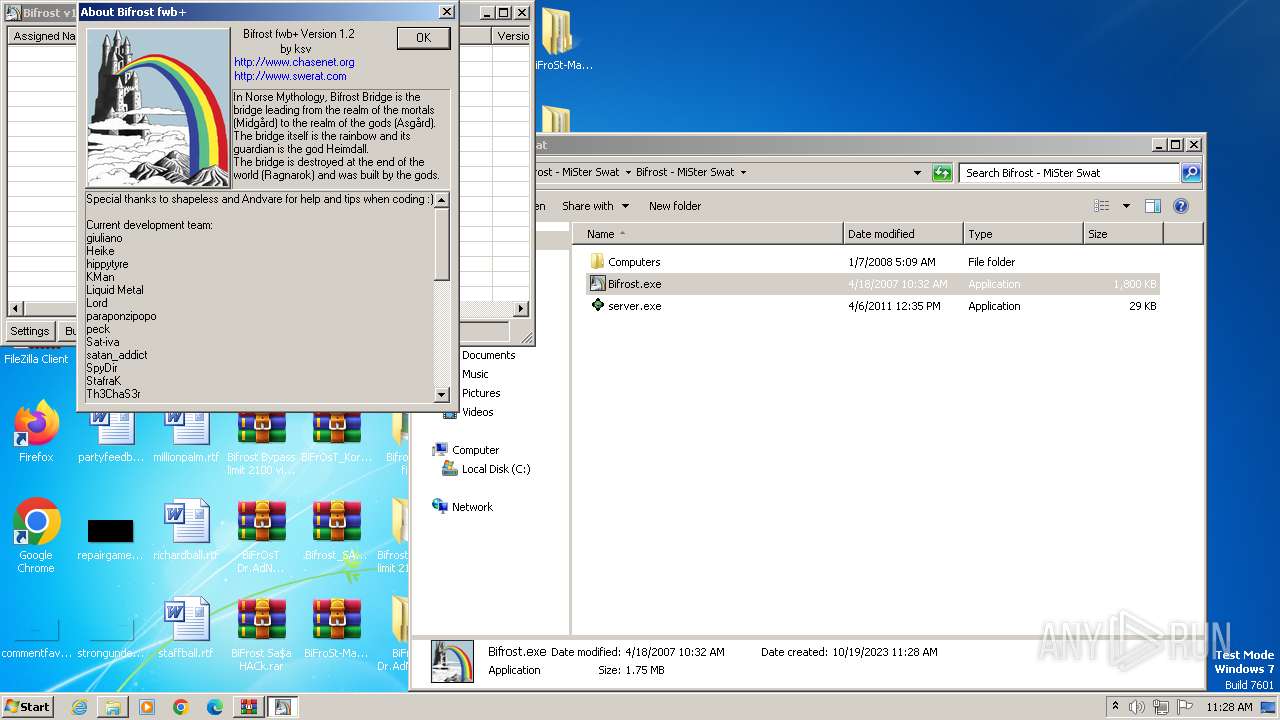This screenshot has width=1280, height=720.
Task: Open millionpalm.rtf document icon
Action: click(x=186, y=432)
